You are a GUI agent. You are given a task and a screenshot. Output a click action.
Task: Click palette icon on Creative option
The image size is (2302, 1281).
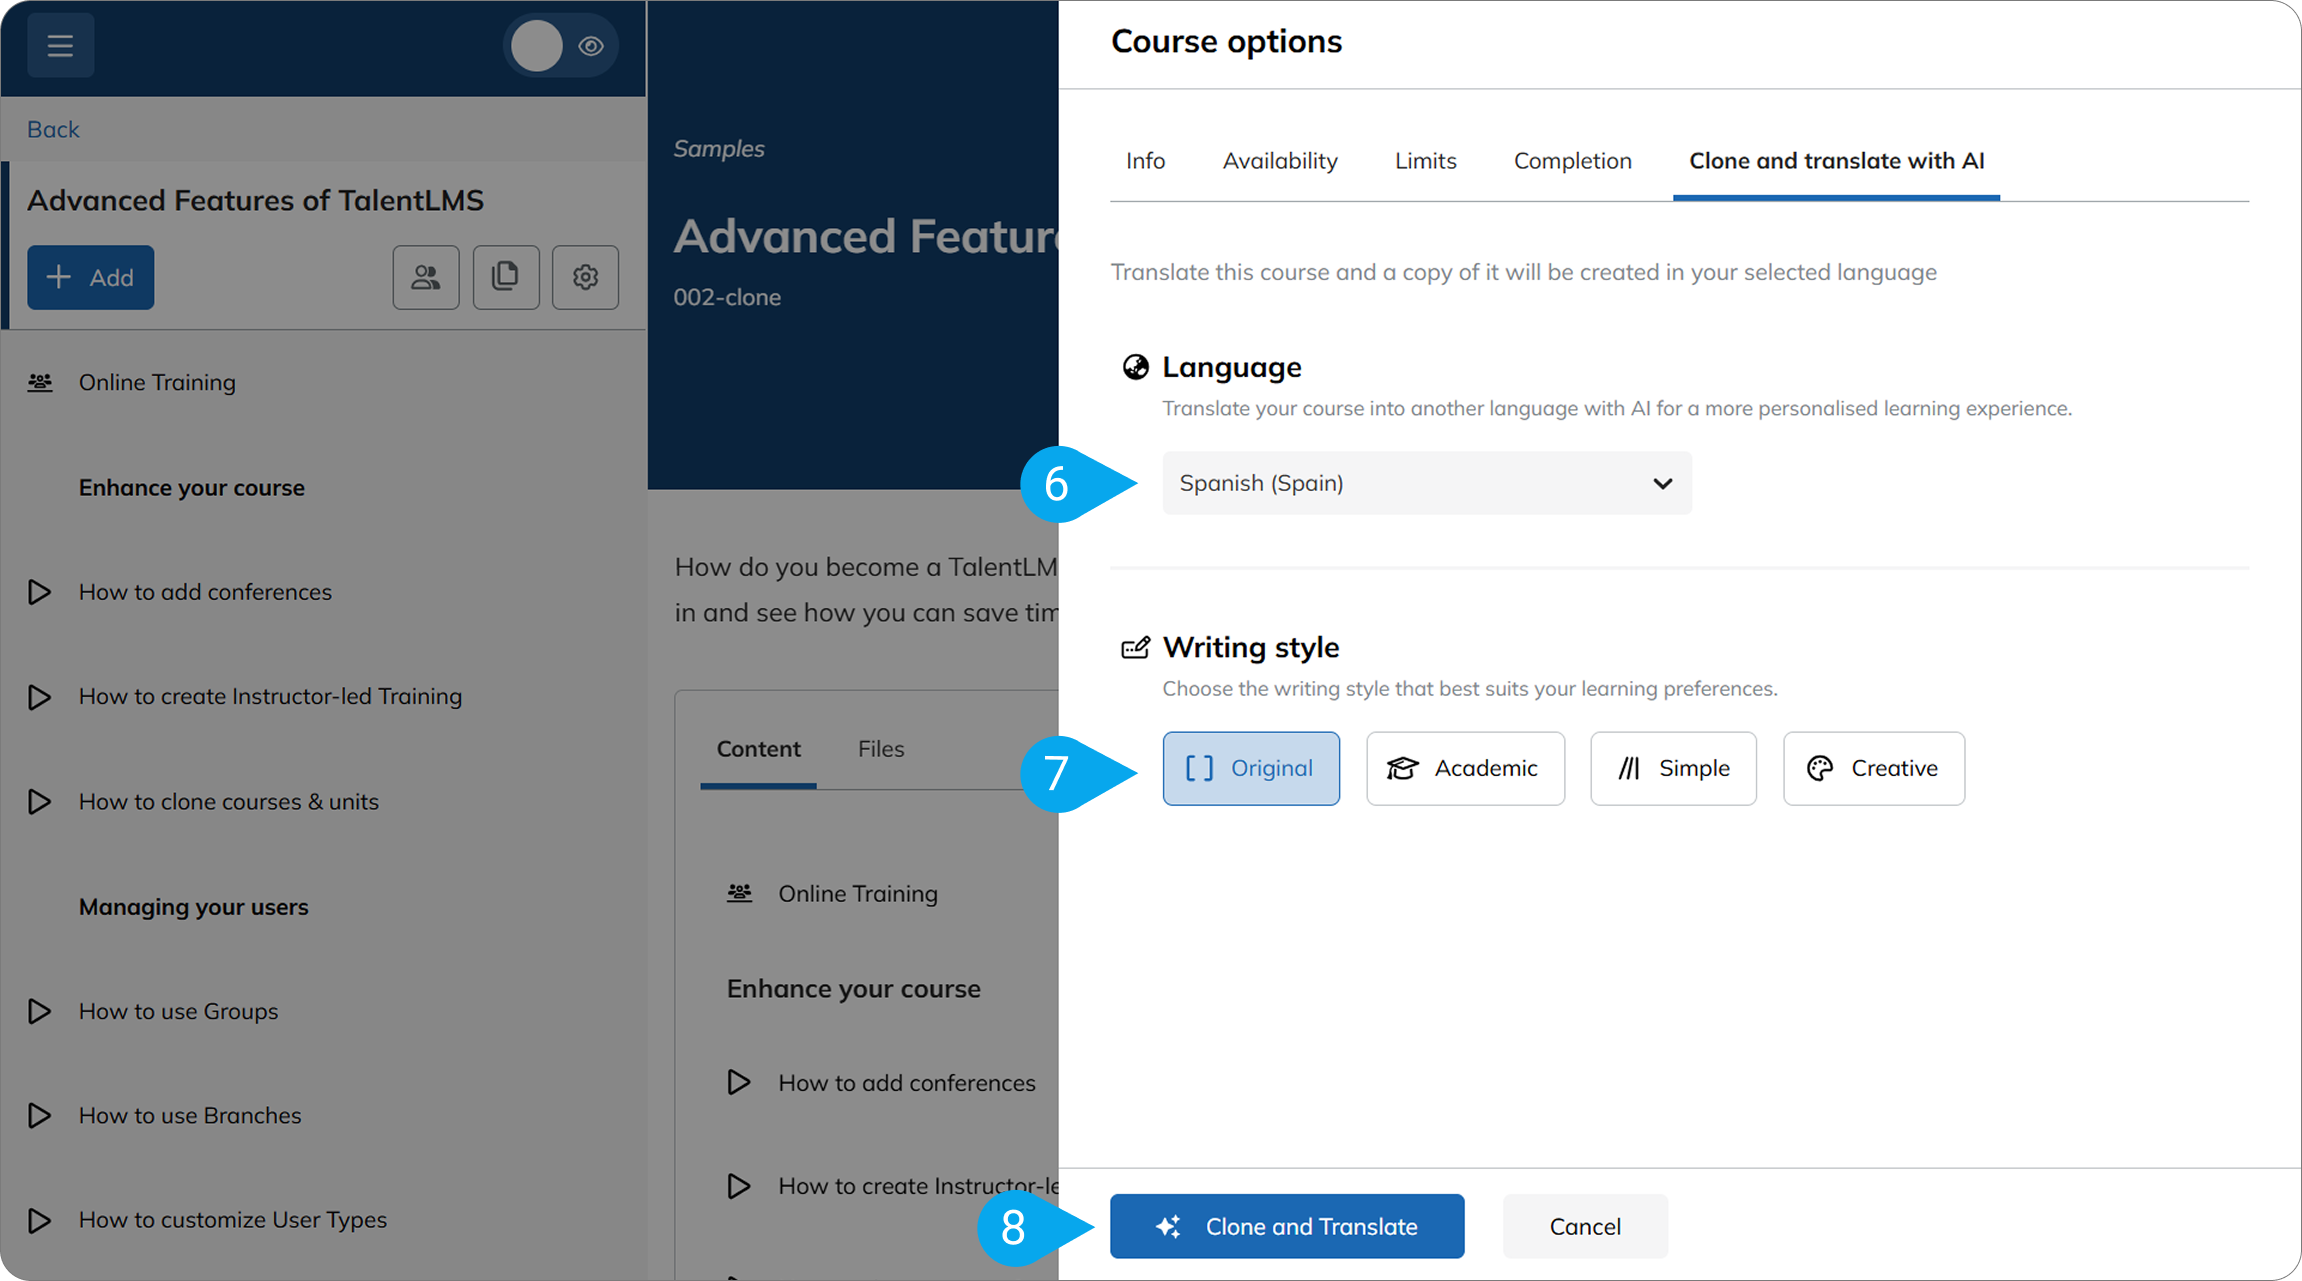click(x=1820, y=768)
